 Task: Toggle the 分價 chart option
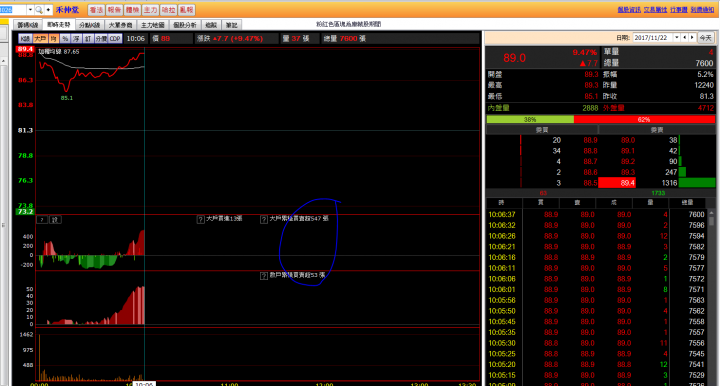(x=101, y=39)
